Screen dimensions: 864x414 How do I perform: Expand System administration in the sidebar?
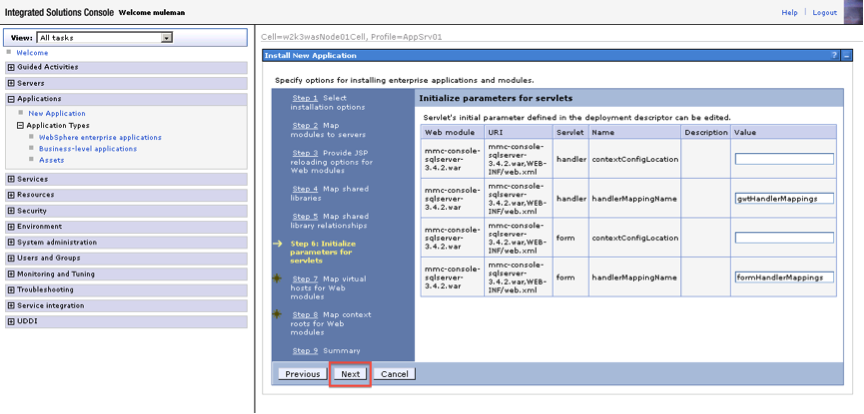click(x=11, y=242)
